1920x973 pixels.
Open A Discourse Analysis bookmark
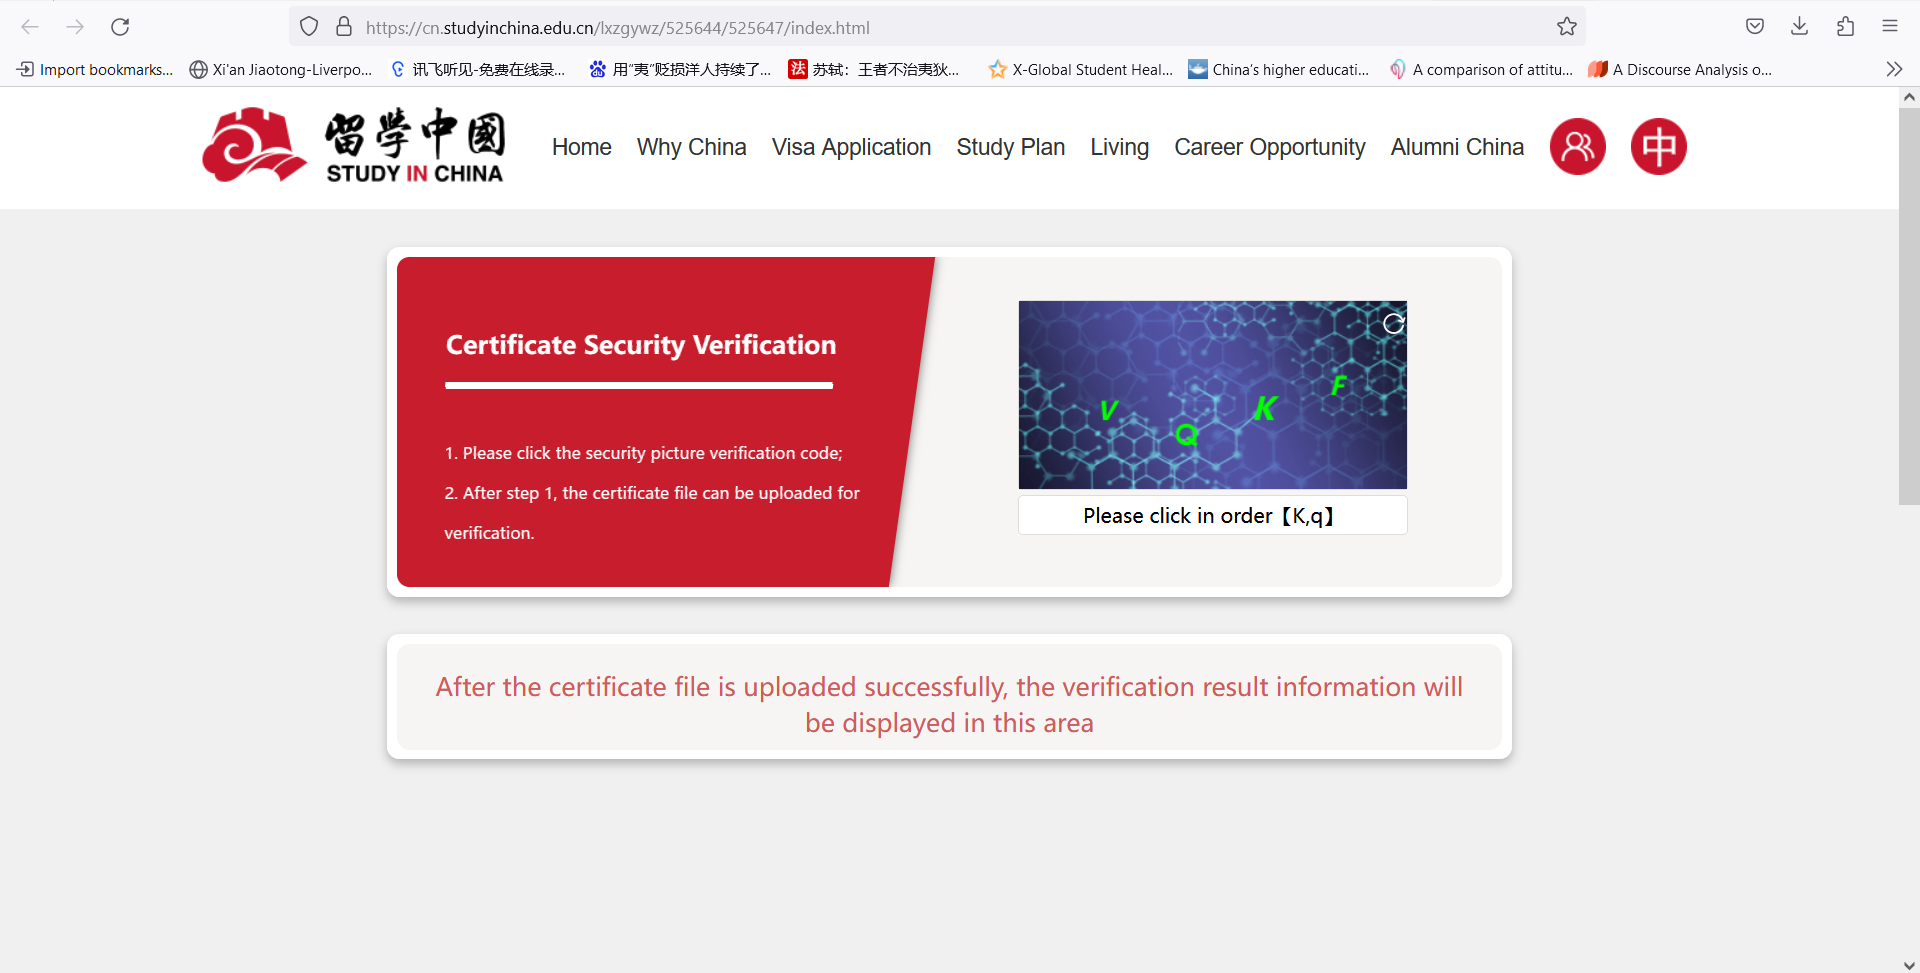click(1680, 69)
